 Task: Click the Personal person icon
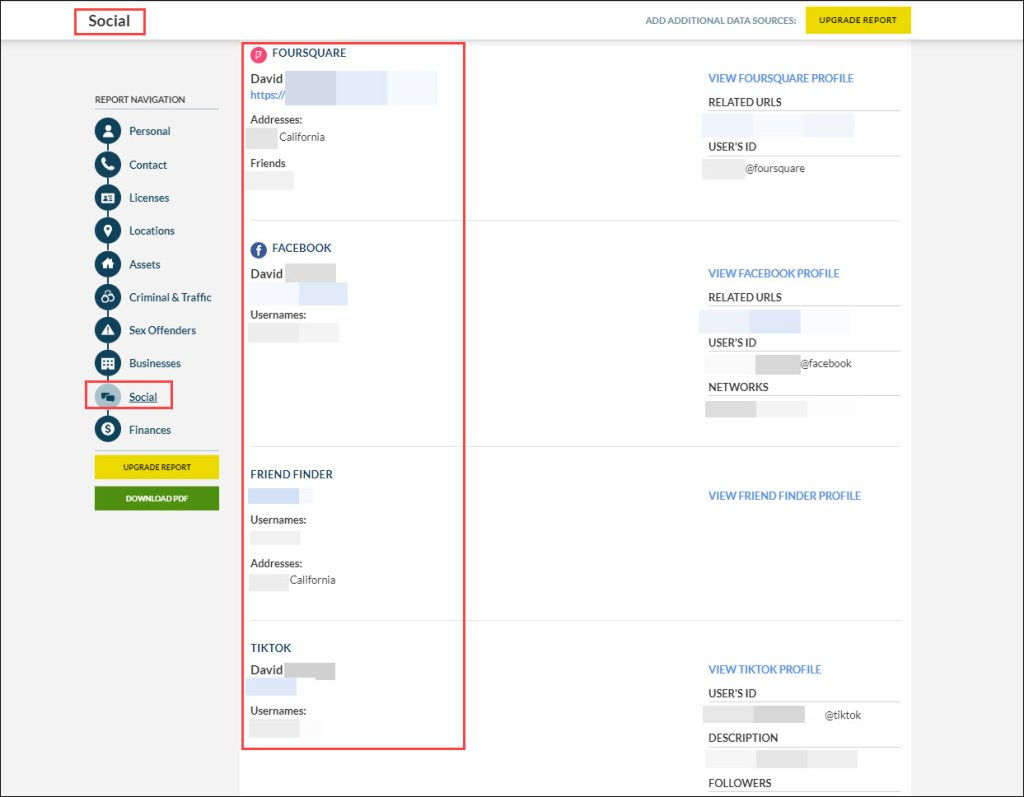click(x=108, y=131)
